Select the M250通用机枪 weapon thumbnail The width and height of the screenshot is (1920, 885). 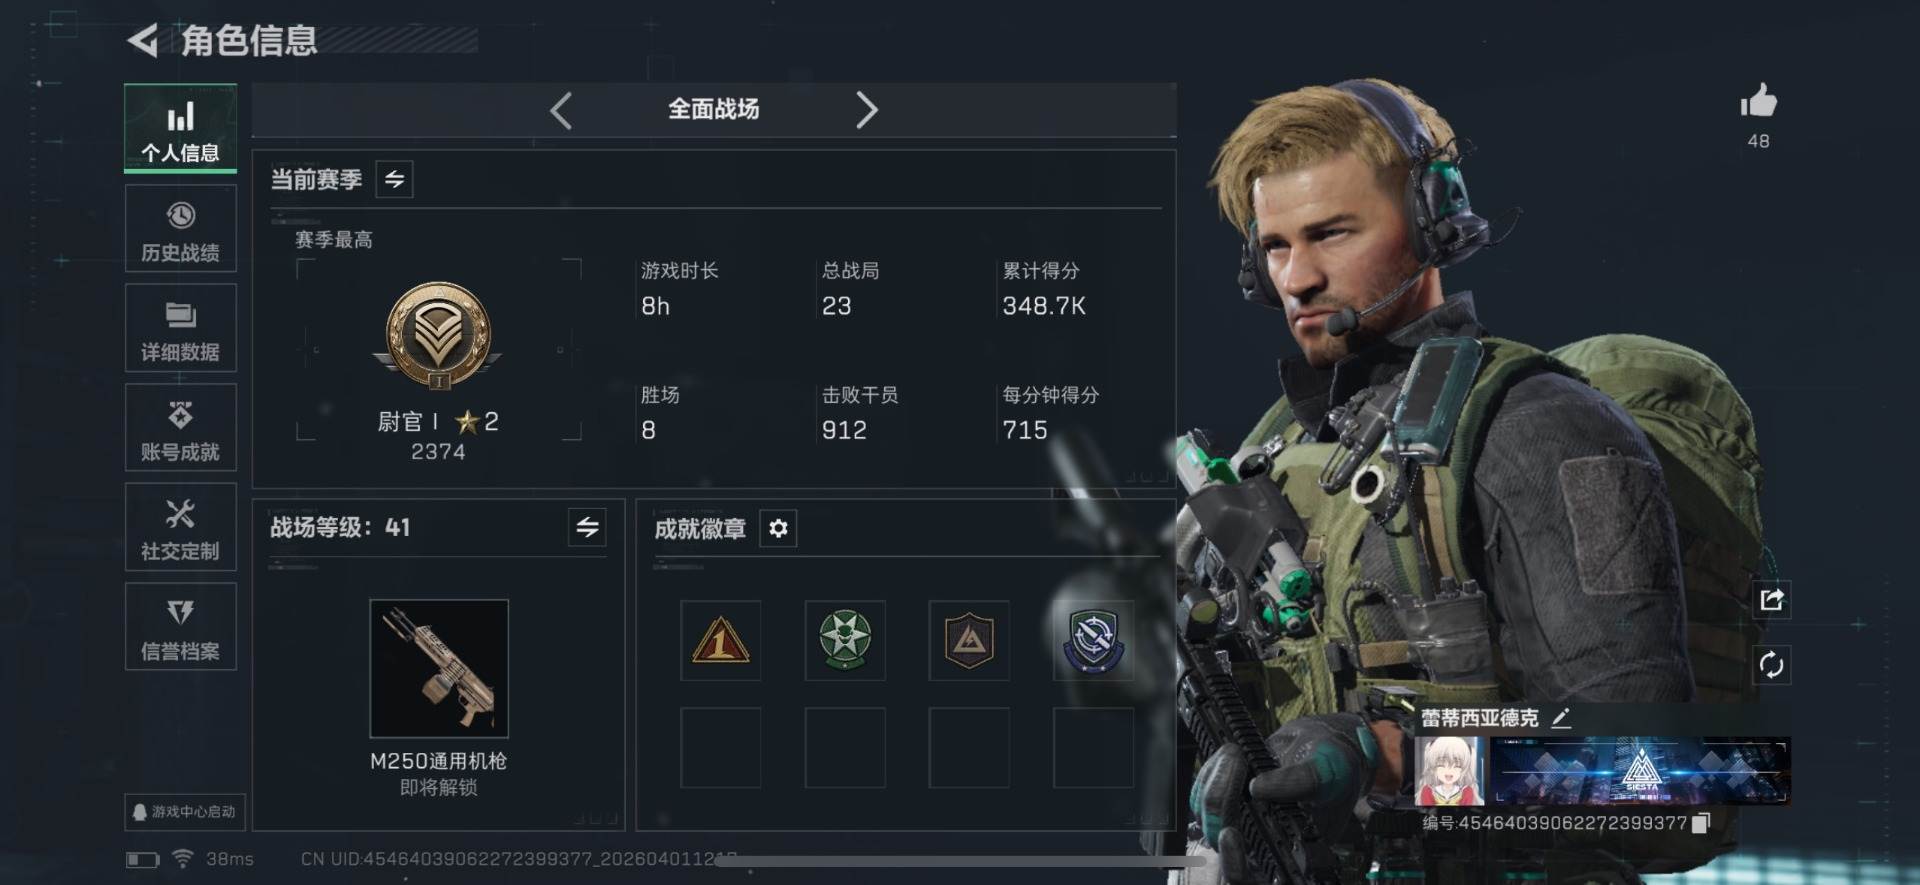(x=439, y=669)
